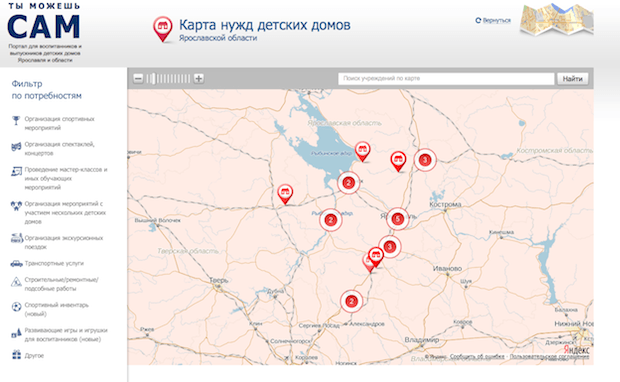Click the folded map thumbnail in header
The width and height of the screenshot is (620, 382).
click(x=556, y=21)
